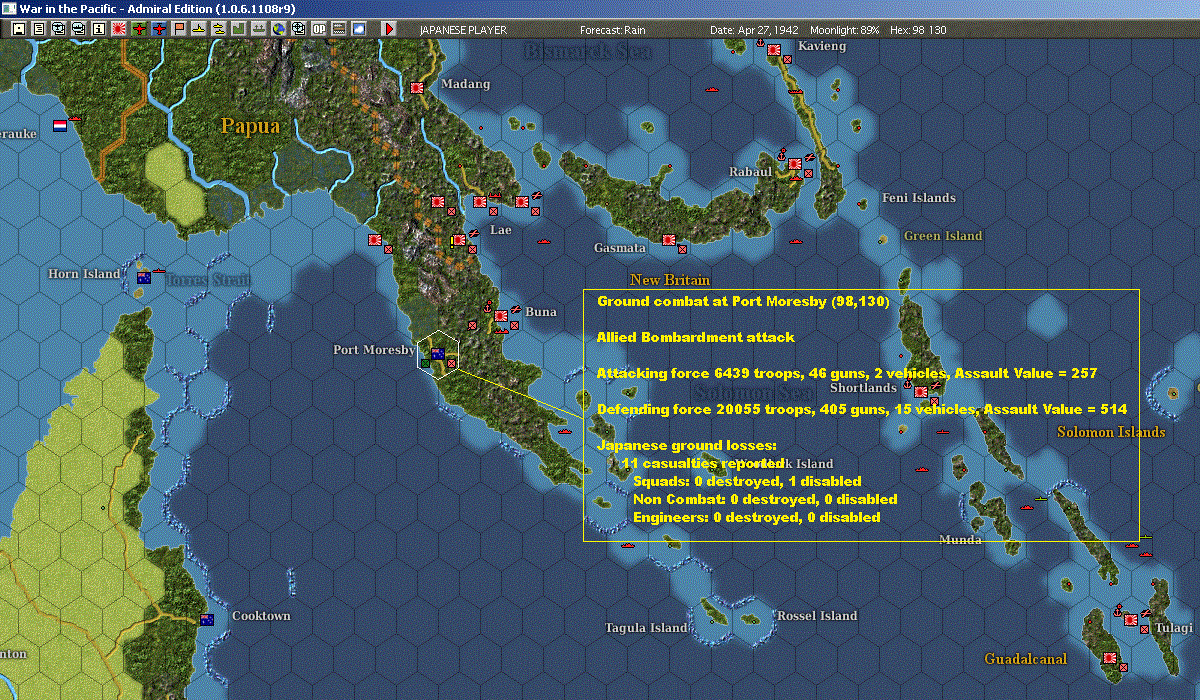This screenshot has height=700, width=1200.
Task: Select the Japanese flag unit at Tulagi
Action: (x=1130, y=620)
